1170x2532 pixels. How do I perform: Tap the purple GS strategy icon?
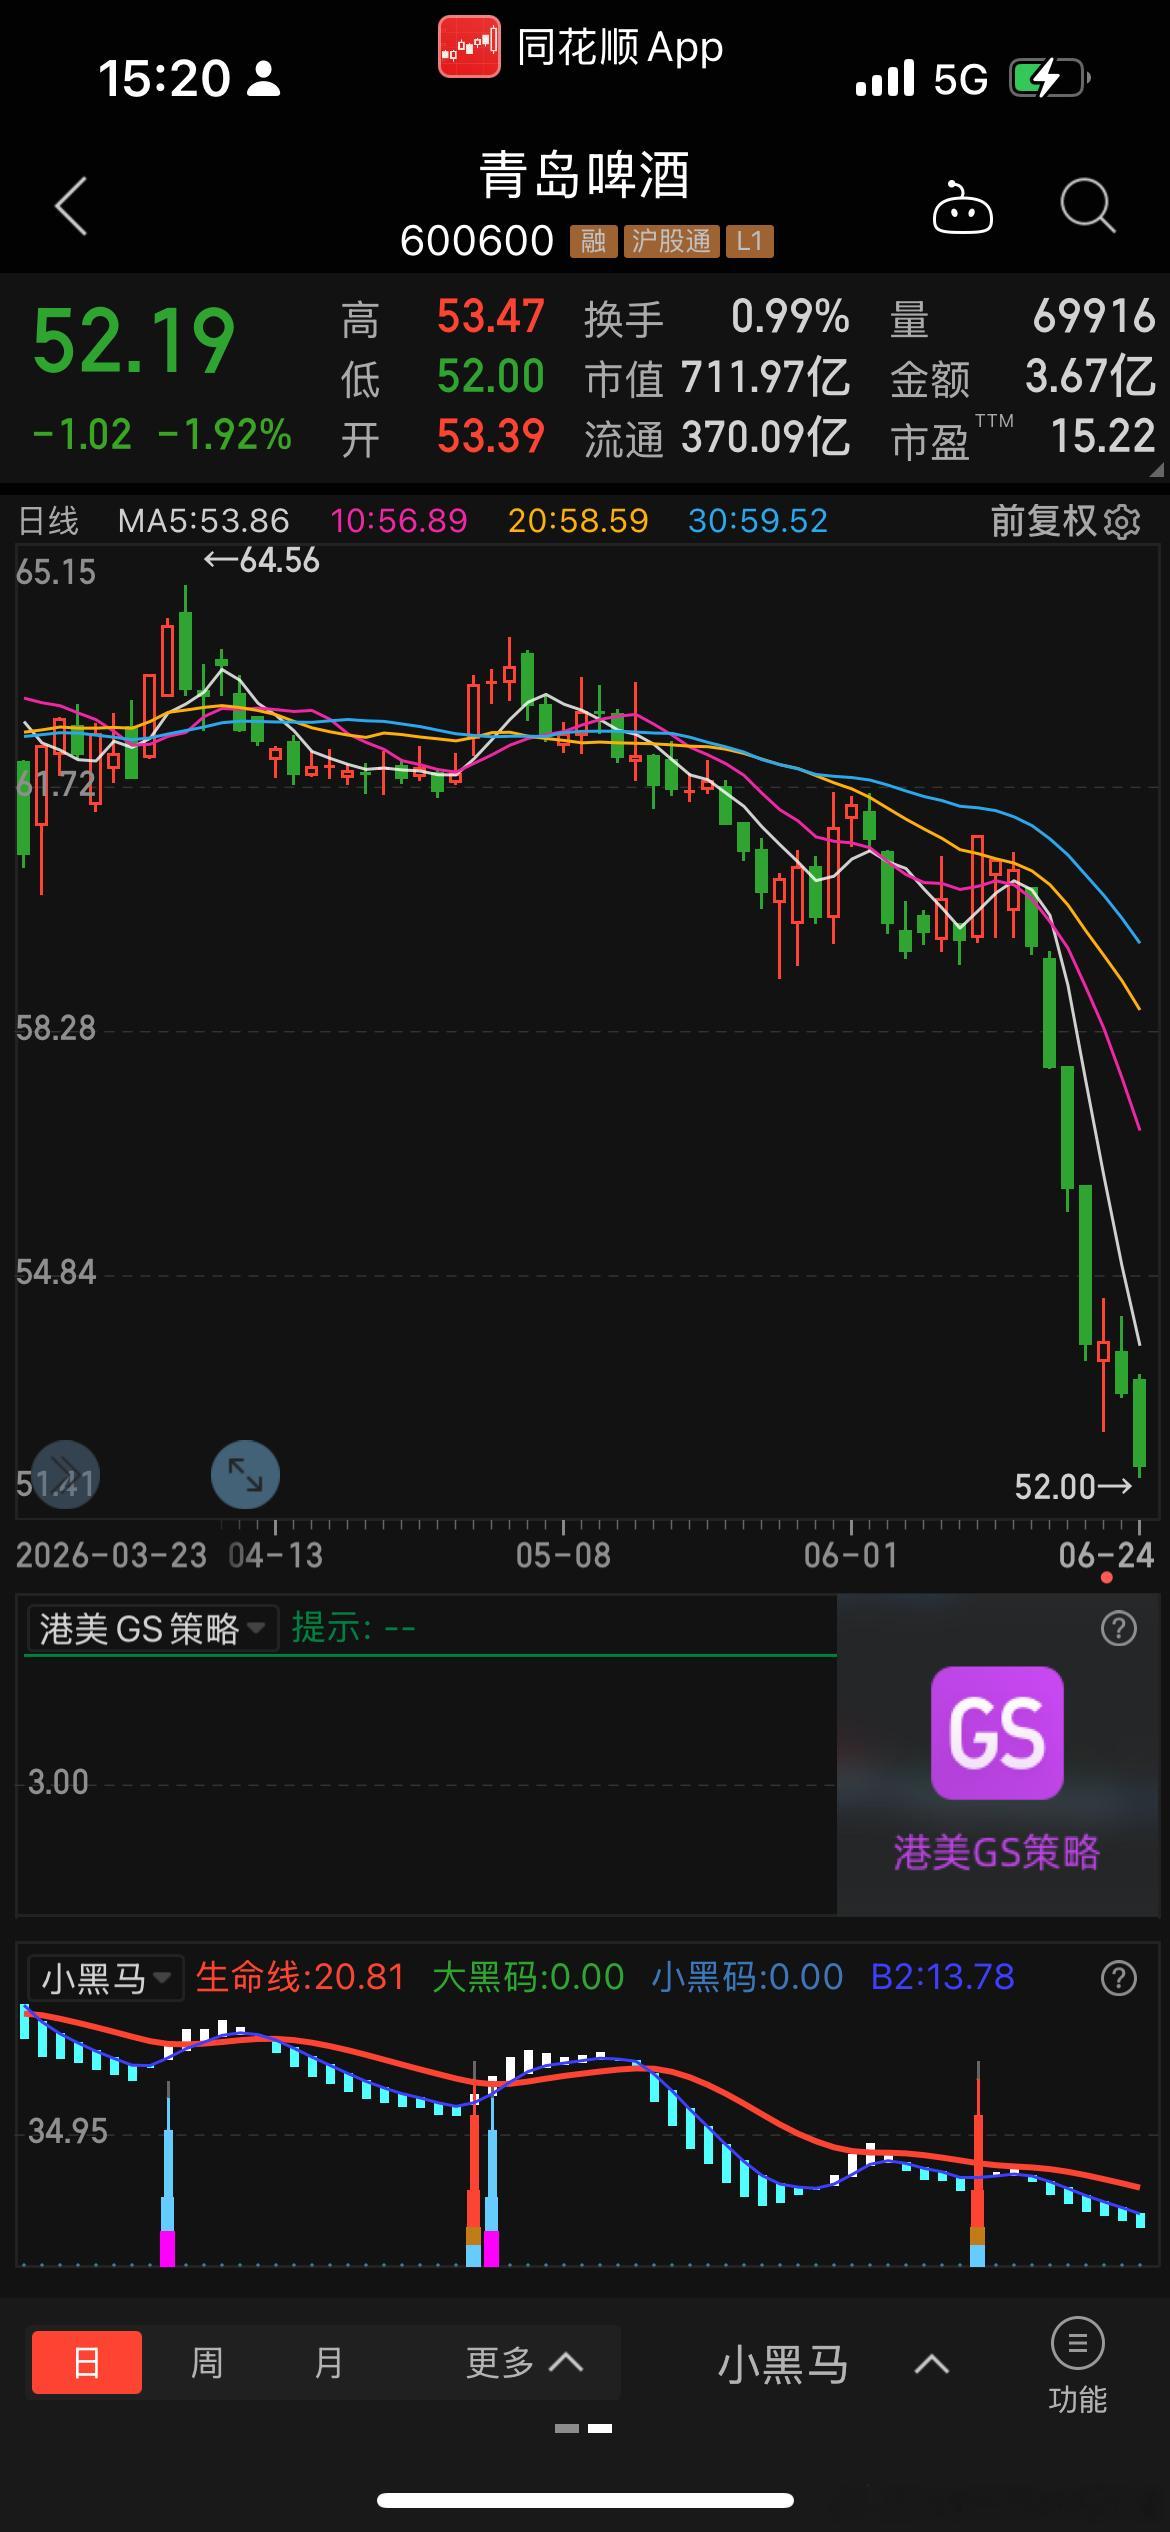pos(997,1733)
